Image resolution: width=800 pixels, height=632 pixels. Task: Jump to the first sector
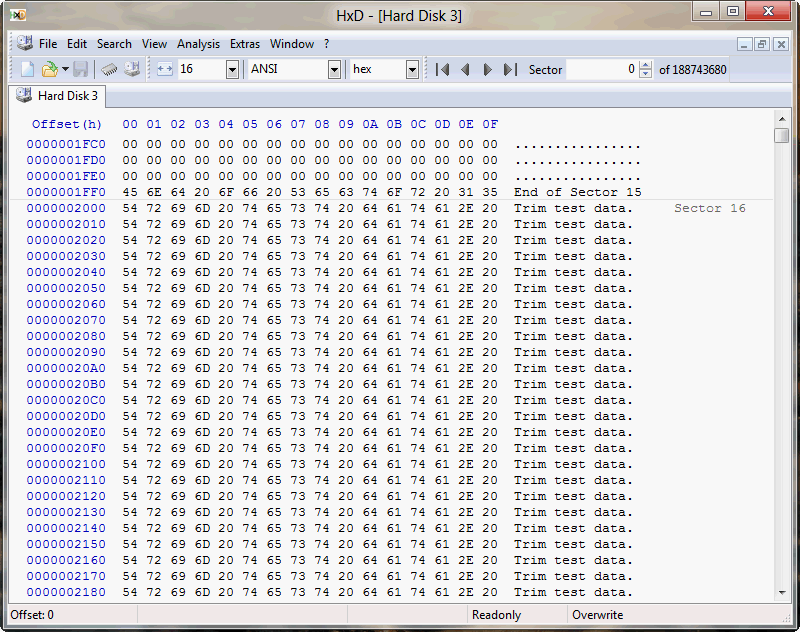[442, 69]
